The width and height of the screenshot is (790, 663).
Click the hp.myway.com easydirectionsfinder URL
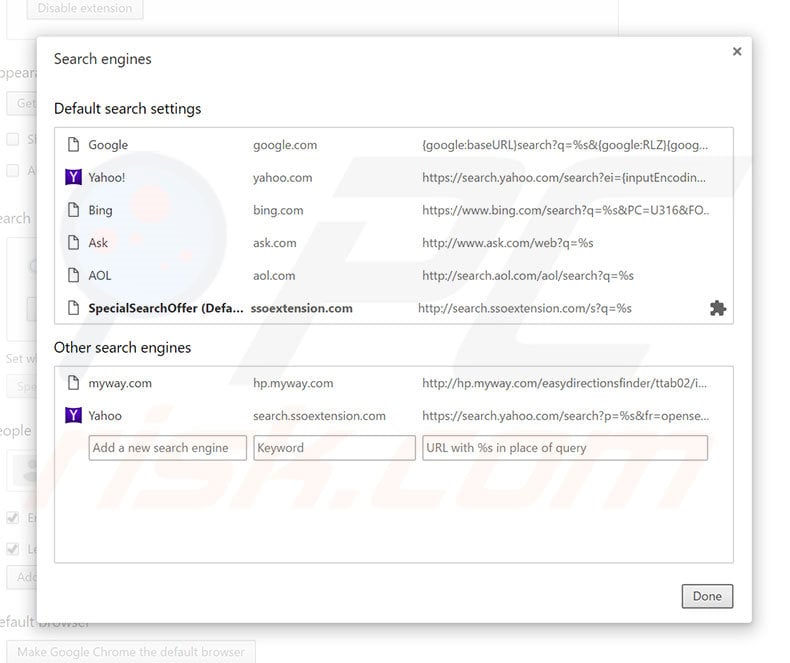[564, 383]
